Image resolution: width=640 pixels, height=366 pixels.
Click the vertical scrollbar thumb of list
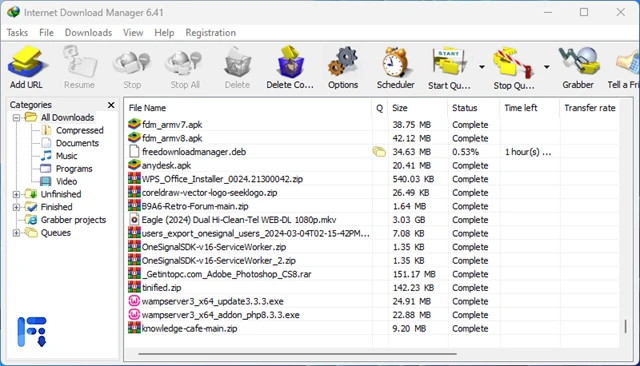(x=625, y=326)
